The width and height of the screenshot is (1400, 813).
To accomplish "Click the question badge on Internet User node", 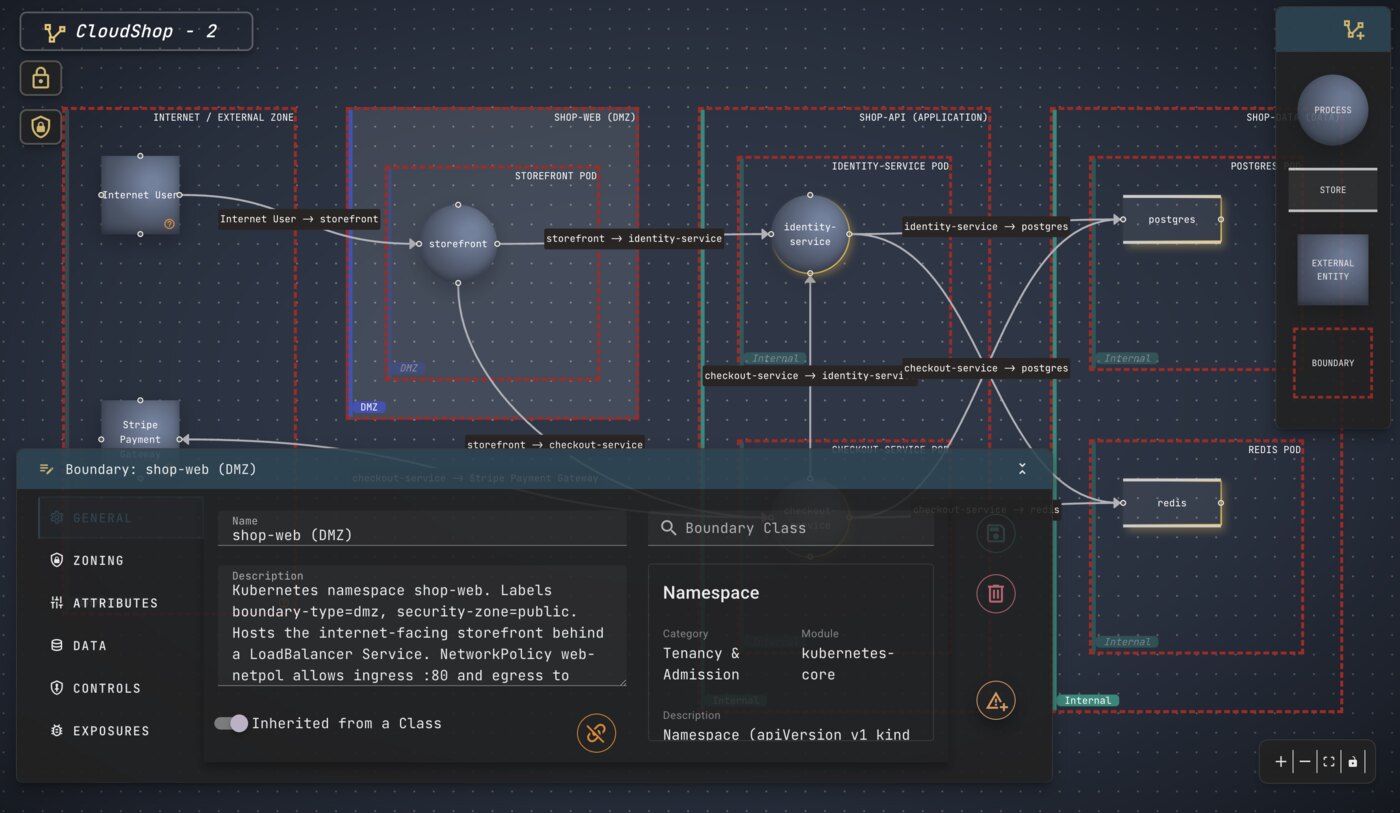I will coord(169,224).
